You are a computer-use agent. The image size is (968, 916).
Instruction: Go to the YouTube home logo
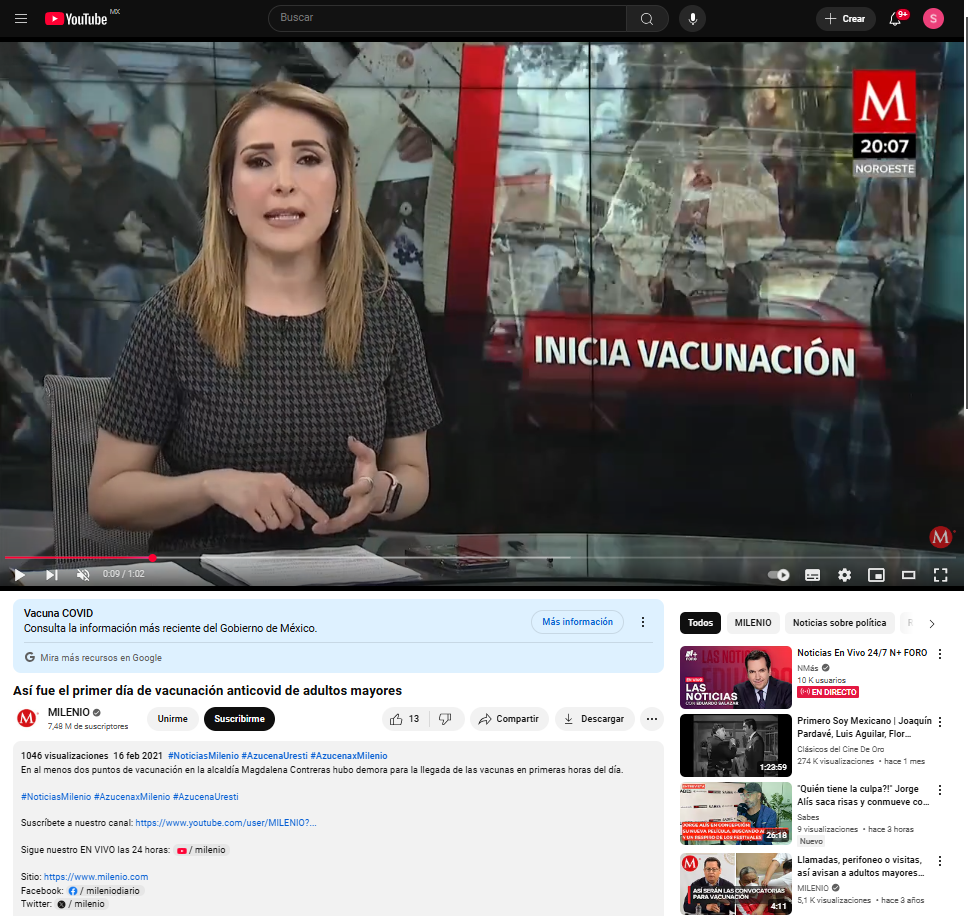pyautogui.click(x=77, y=19)
